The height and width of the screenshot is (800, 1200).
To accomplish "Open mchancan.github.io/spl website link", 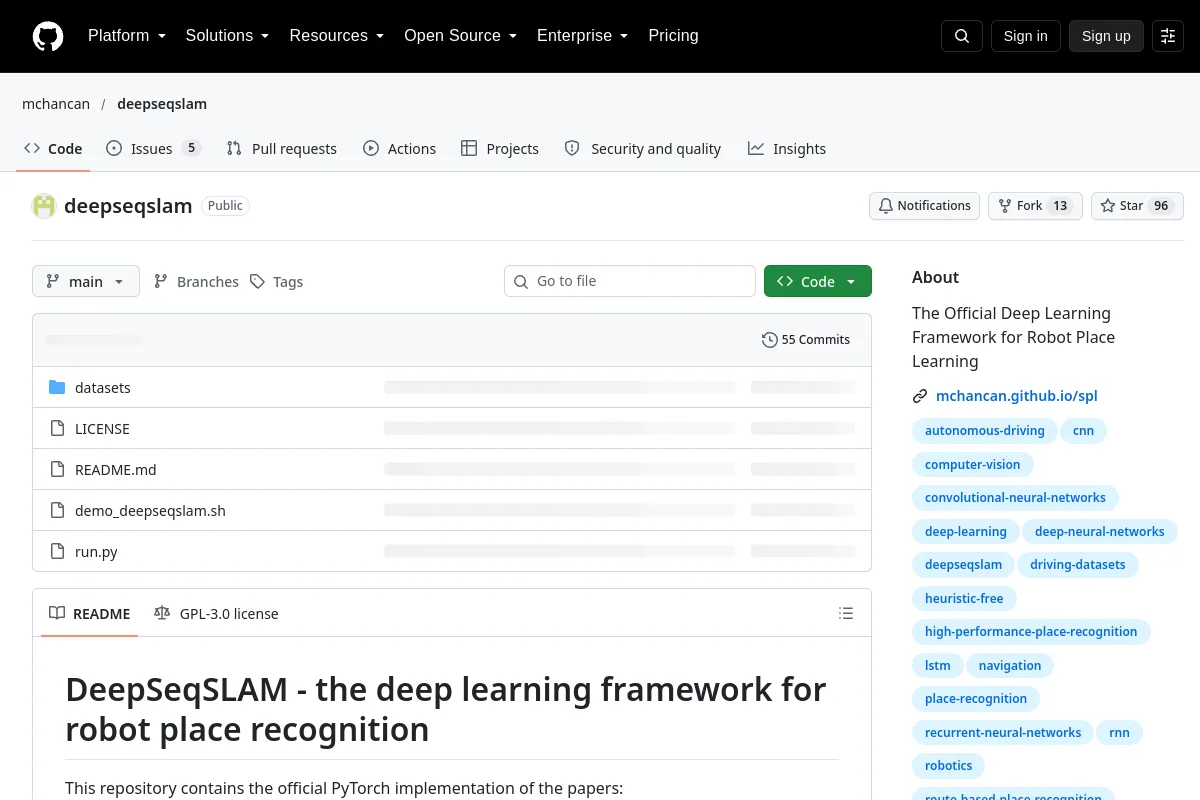I will tap(1016, 396).
